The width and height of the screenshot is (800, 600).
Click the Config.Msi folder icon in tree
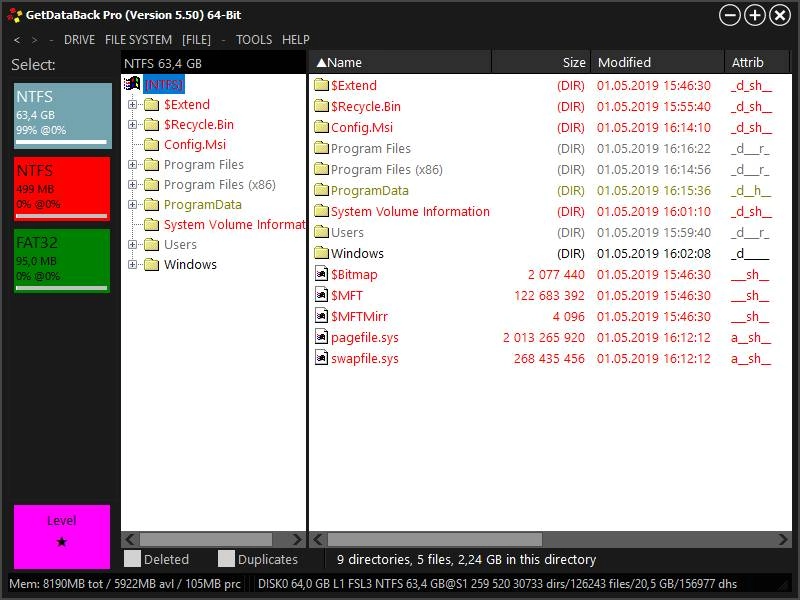pos(152,144)
